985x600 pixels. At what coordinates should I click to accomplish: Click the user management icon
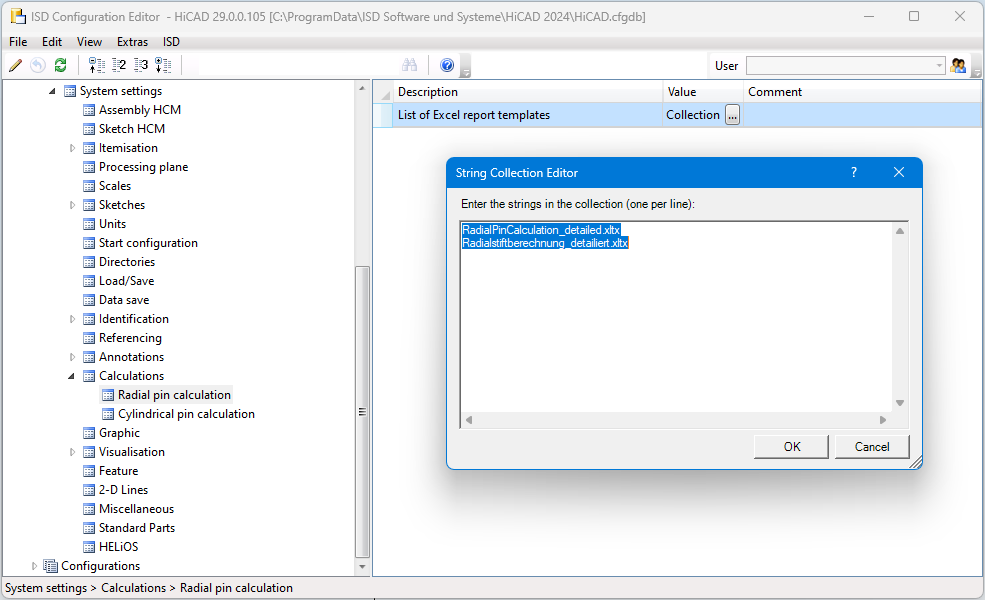(958, 65)
